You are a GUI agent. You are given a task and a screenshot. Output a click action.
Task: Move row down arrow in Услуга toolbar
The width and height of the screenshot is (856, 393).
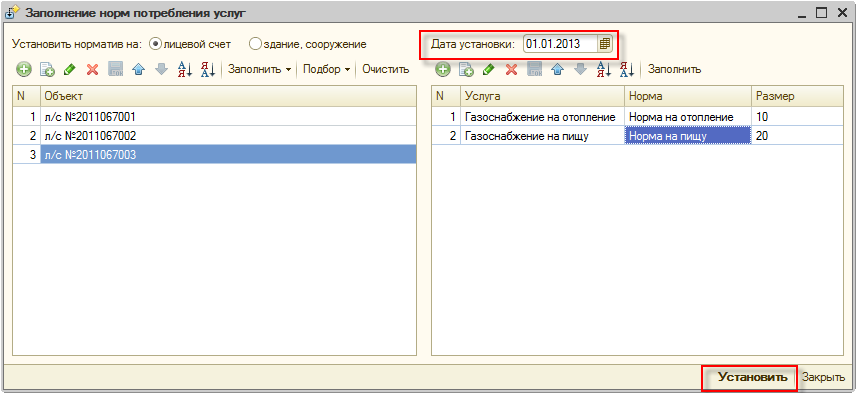pyautogui.click(x=580, y=69)
